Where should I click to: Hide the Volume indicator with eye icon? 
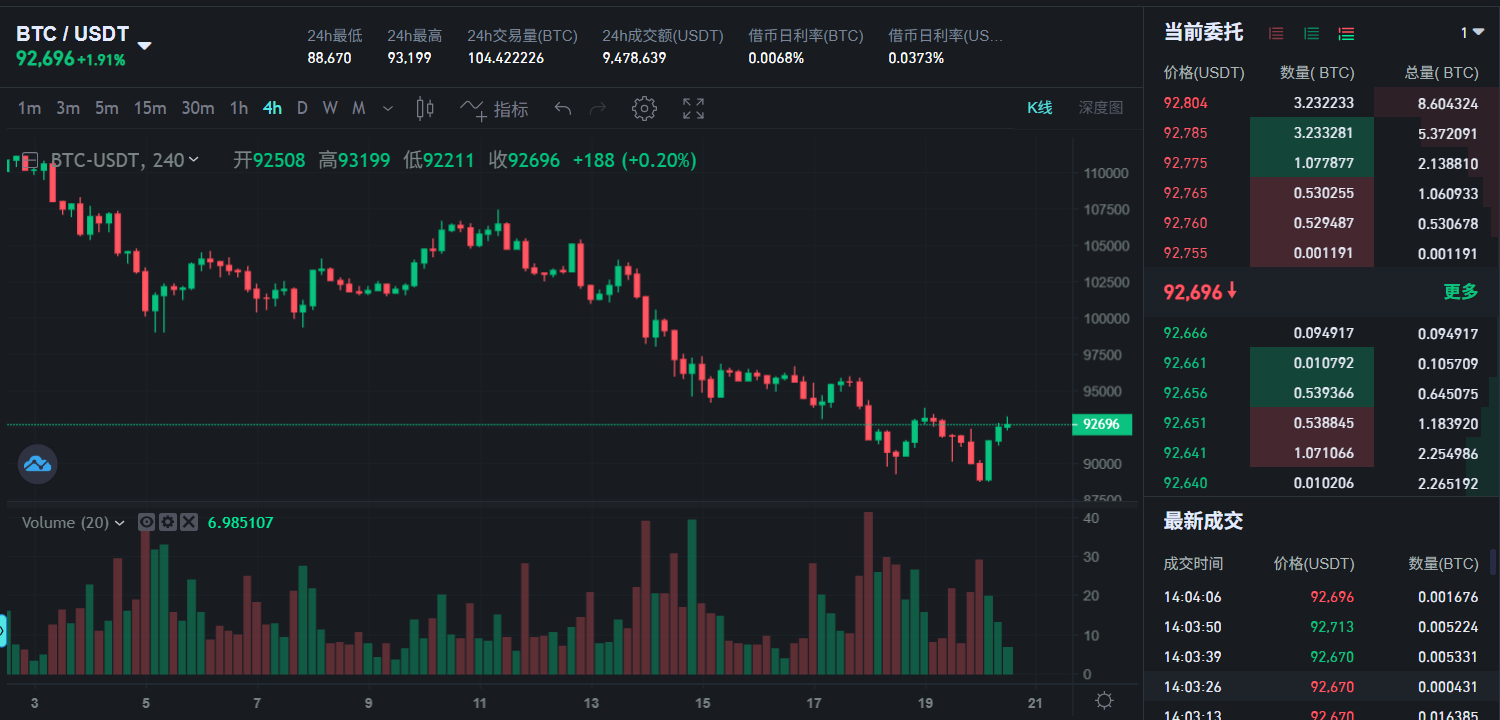coord(146,522)
